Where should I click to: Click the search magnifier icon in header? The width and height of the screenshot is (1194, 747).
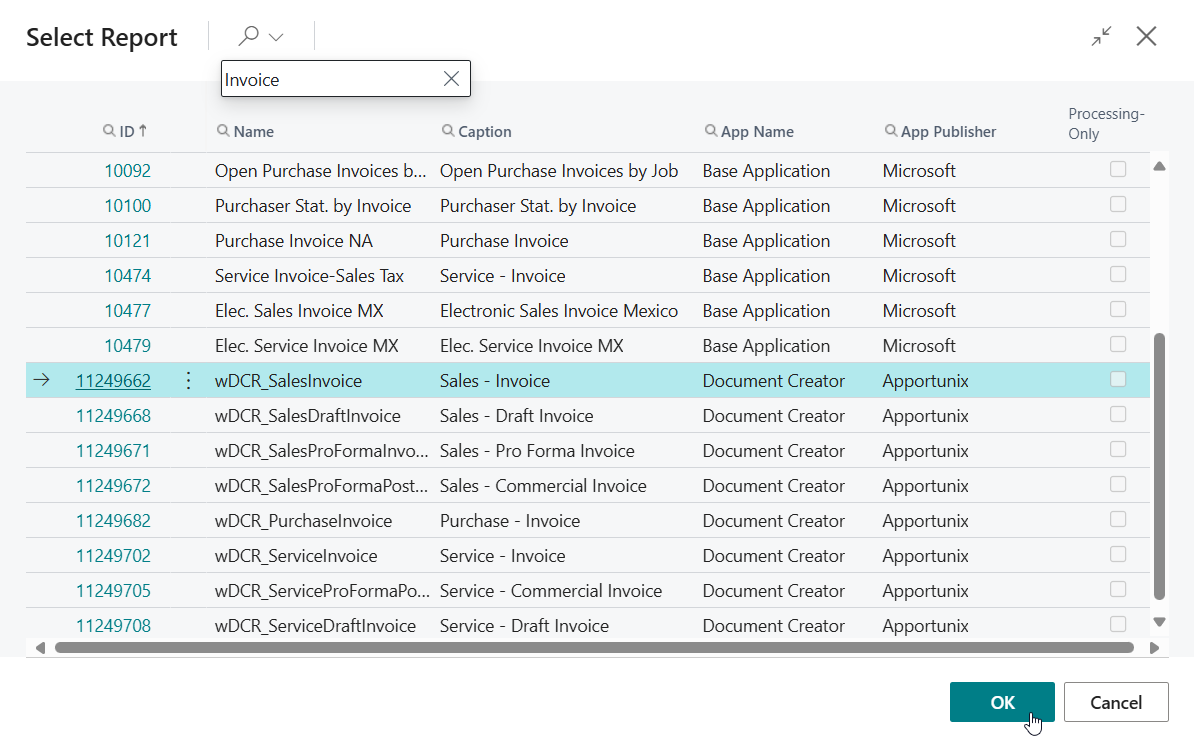tap(248, 36)
